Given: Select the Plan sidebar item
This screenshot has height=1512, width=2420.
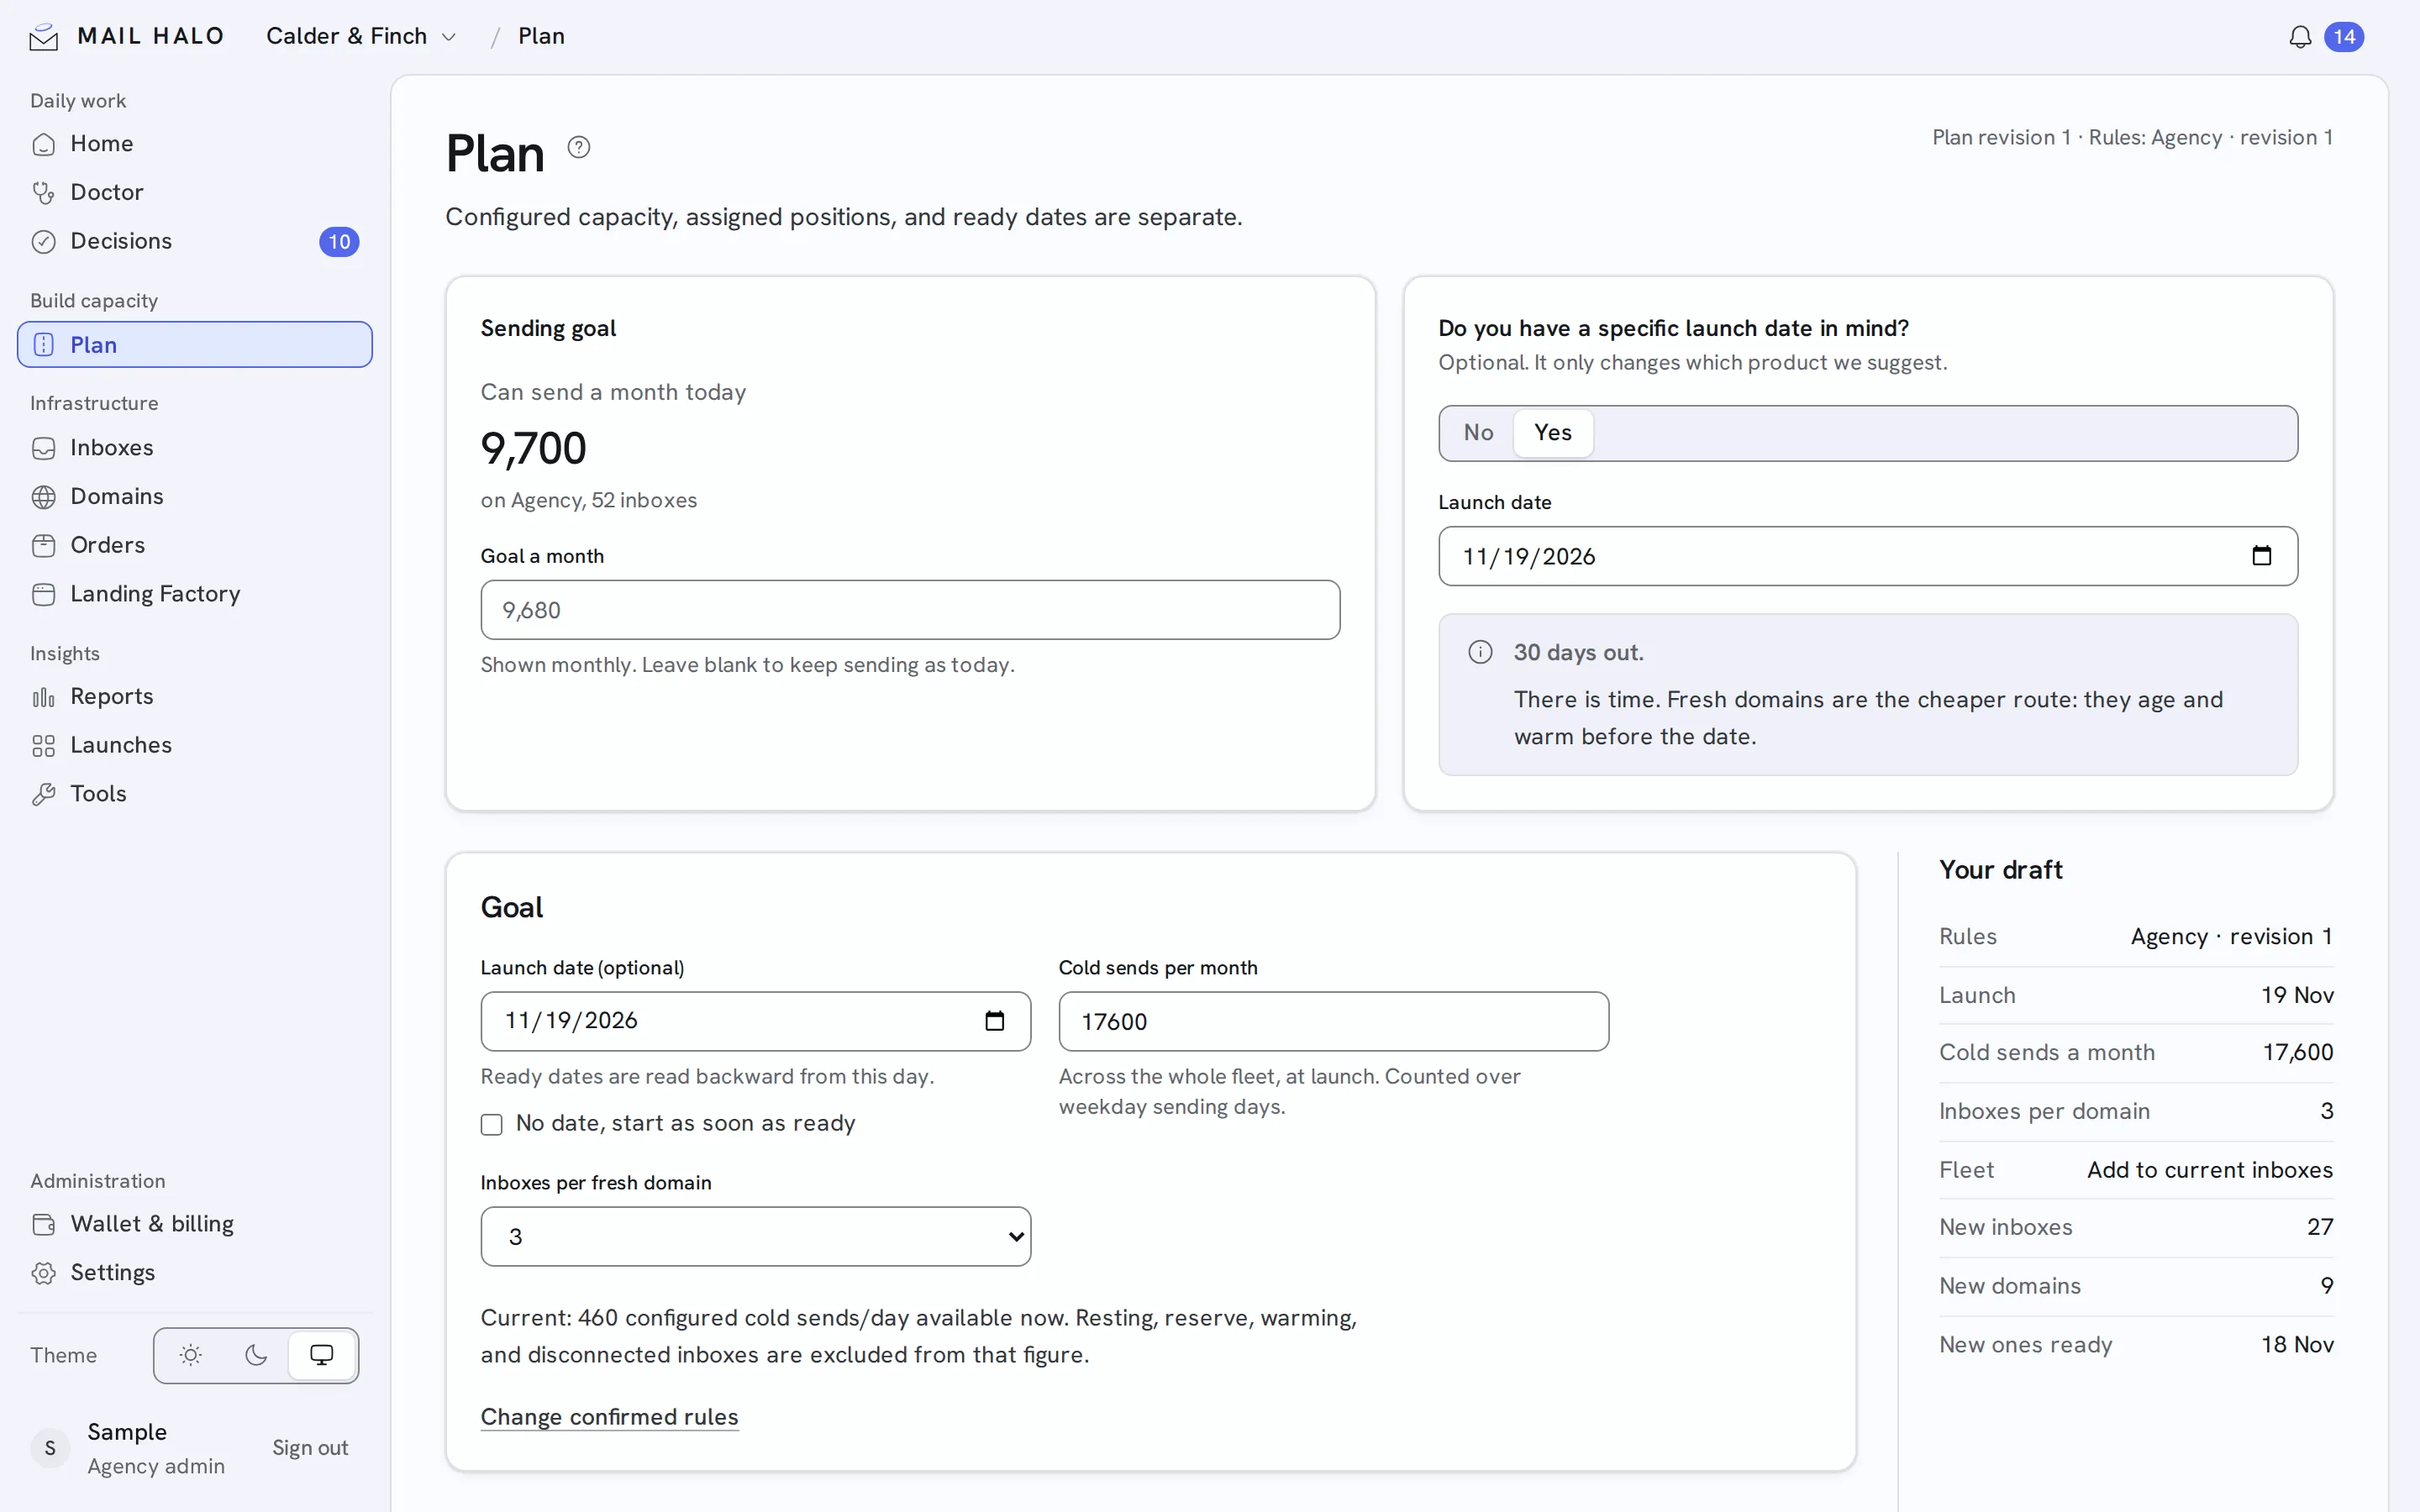Looking at the screenshot, I should tap(194, 345).
